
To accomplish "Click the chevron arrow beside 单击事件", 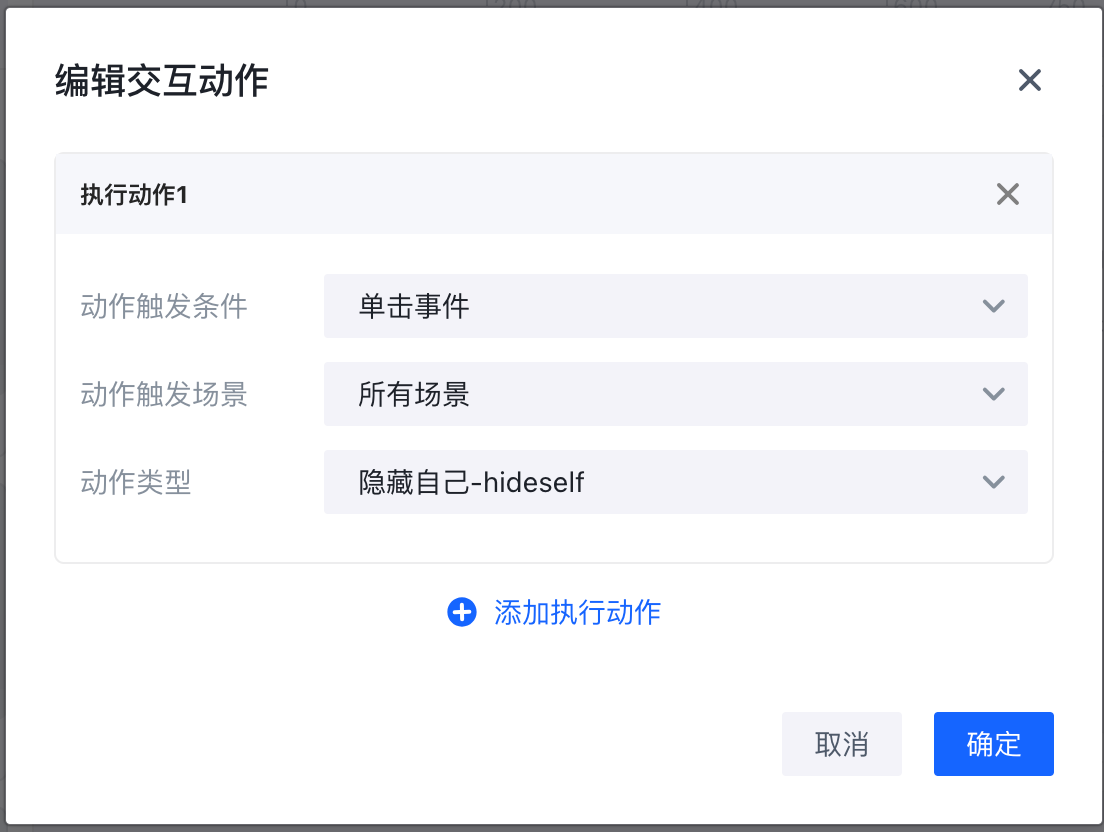I will click(993, 306).
